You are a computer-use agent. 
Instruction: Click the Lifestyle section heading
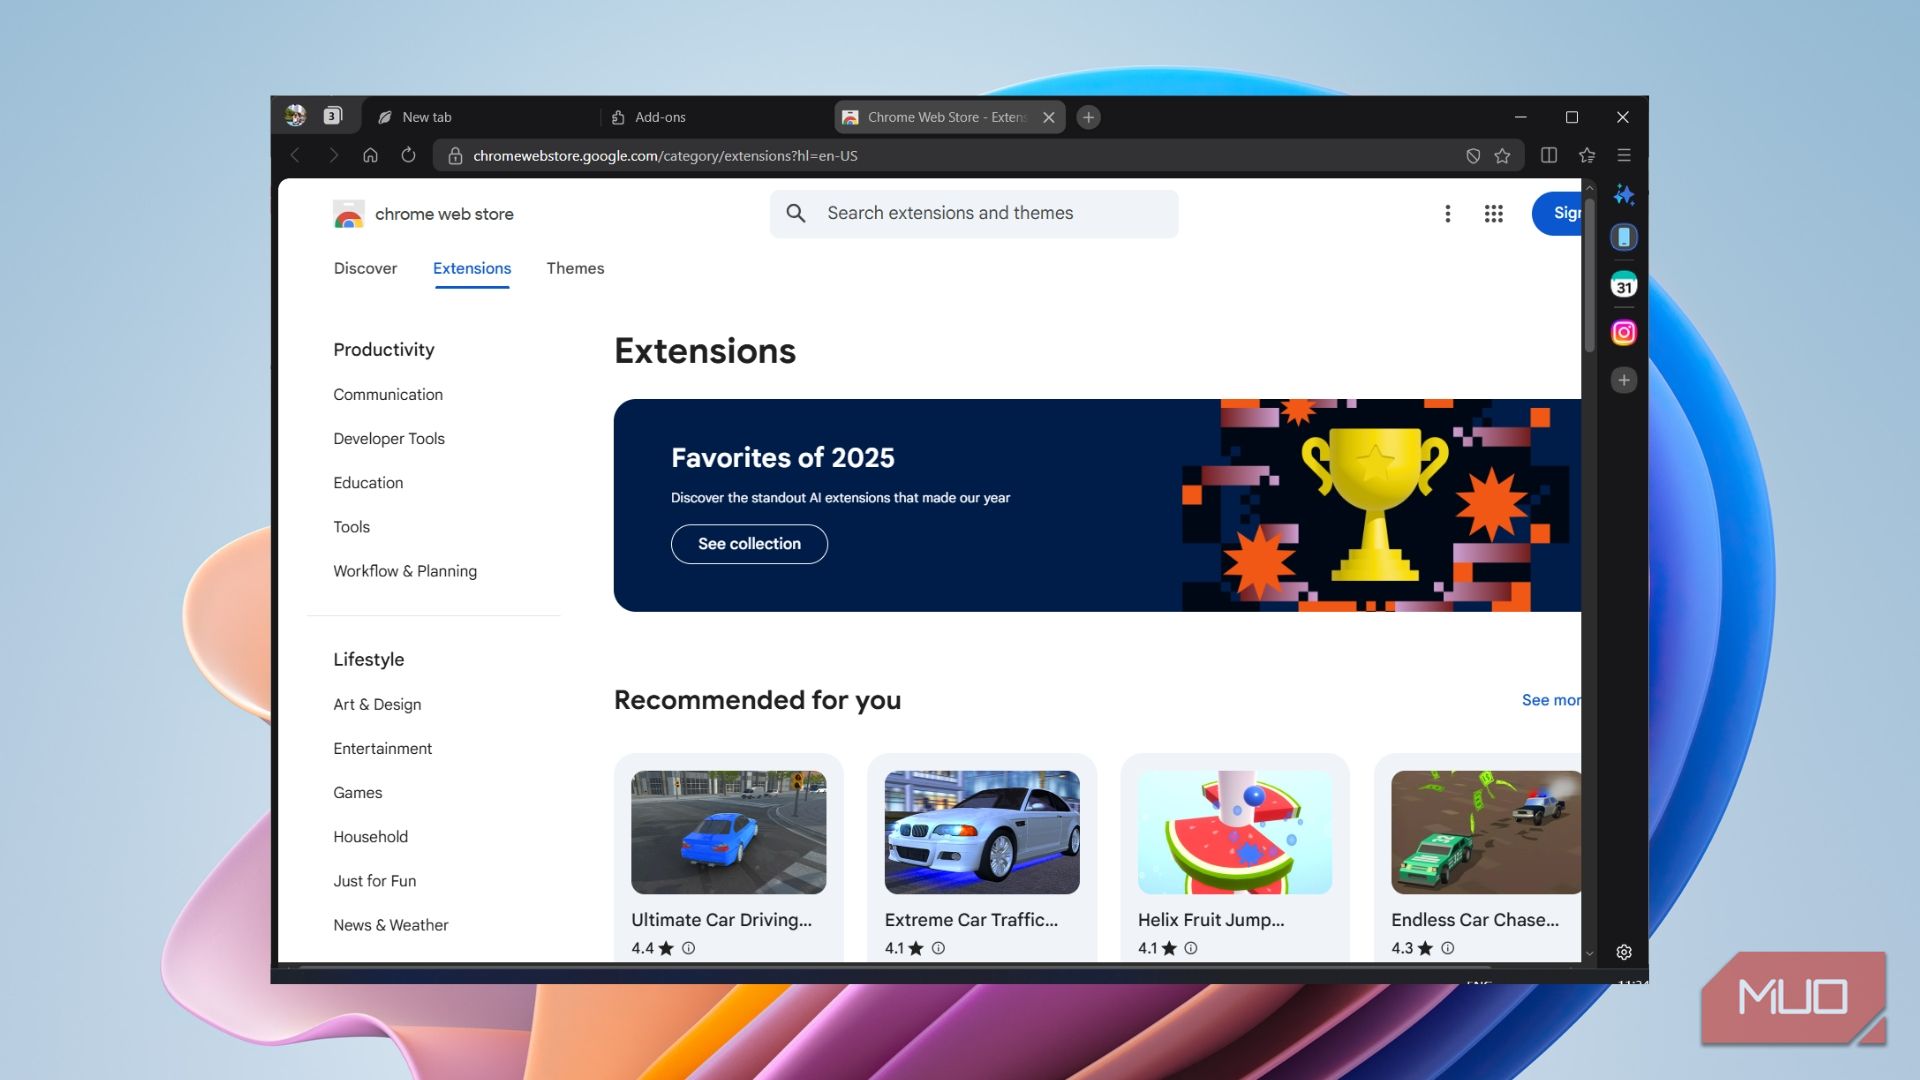pyautogui.click(x=368, y=660)
